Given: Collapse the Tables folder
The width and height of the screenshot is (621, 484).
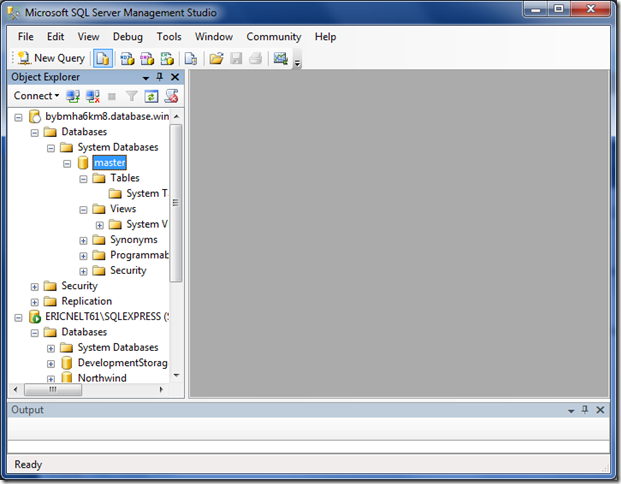Looking at the screenshot, I should 83,179.
